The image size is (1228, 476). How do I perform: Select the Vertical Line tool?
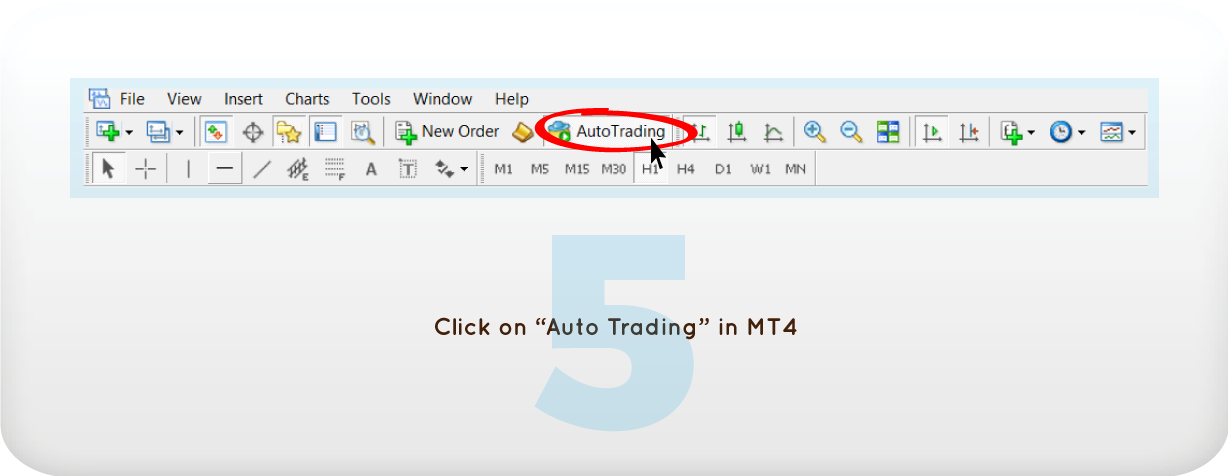coord(188,169)
